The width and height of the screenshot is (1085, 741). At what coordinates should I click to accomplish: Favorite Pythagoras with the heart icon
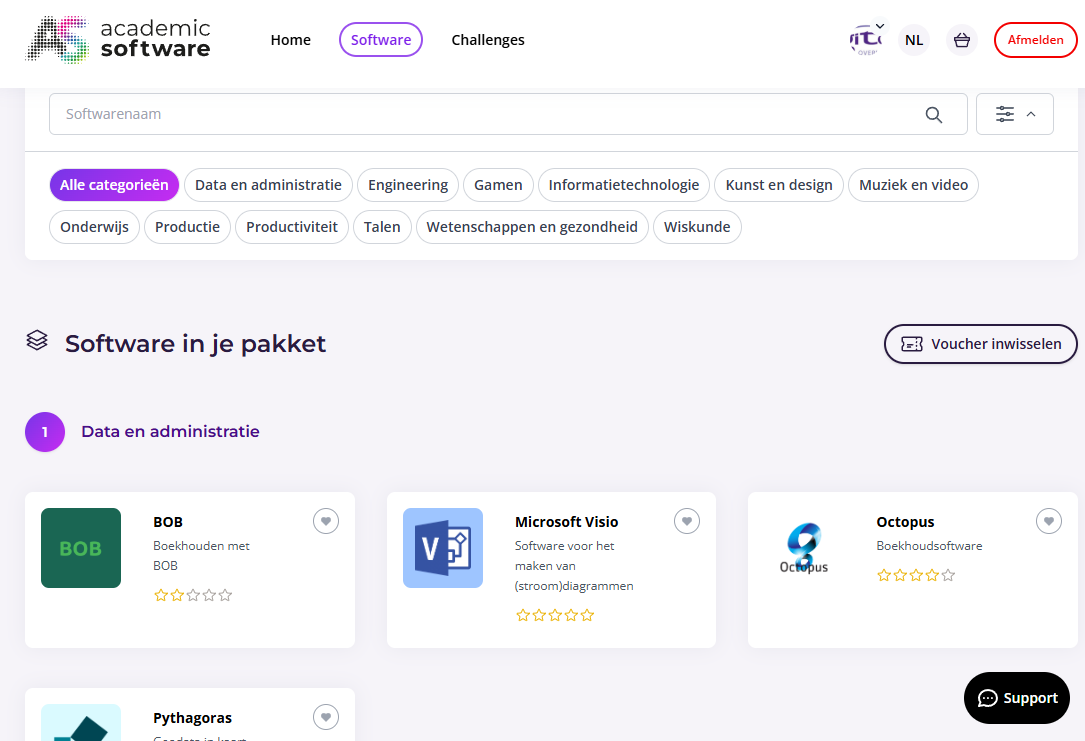click(326, 717)
